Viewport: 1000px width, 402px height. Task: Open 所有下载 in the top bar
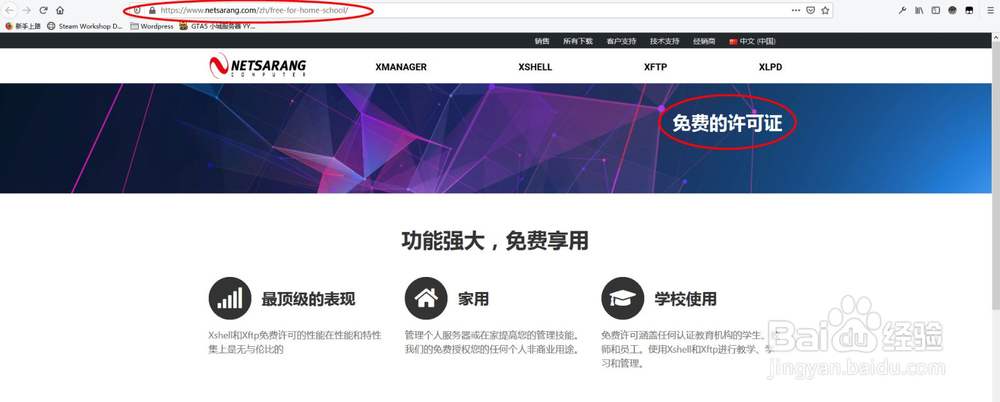click(x=578, y=41)
